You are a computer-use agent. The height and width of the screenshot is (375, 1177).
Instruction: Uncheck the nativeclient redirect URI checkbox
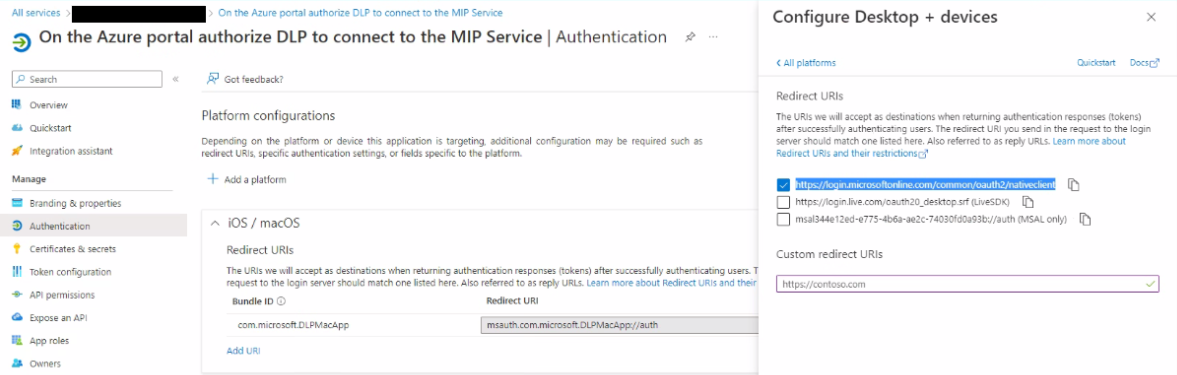(x=784, y=184)
